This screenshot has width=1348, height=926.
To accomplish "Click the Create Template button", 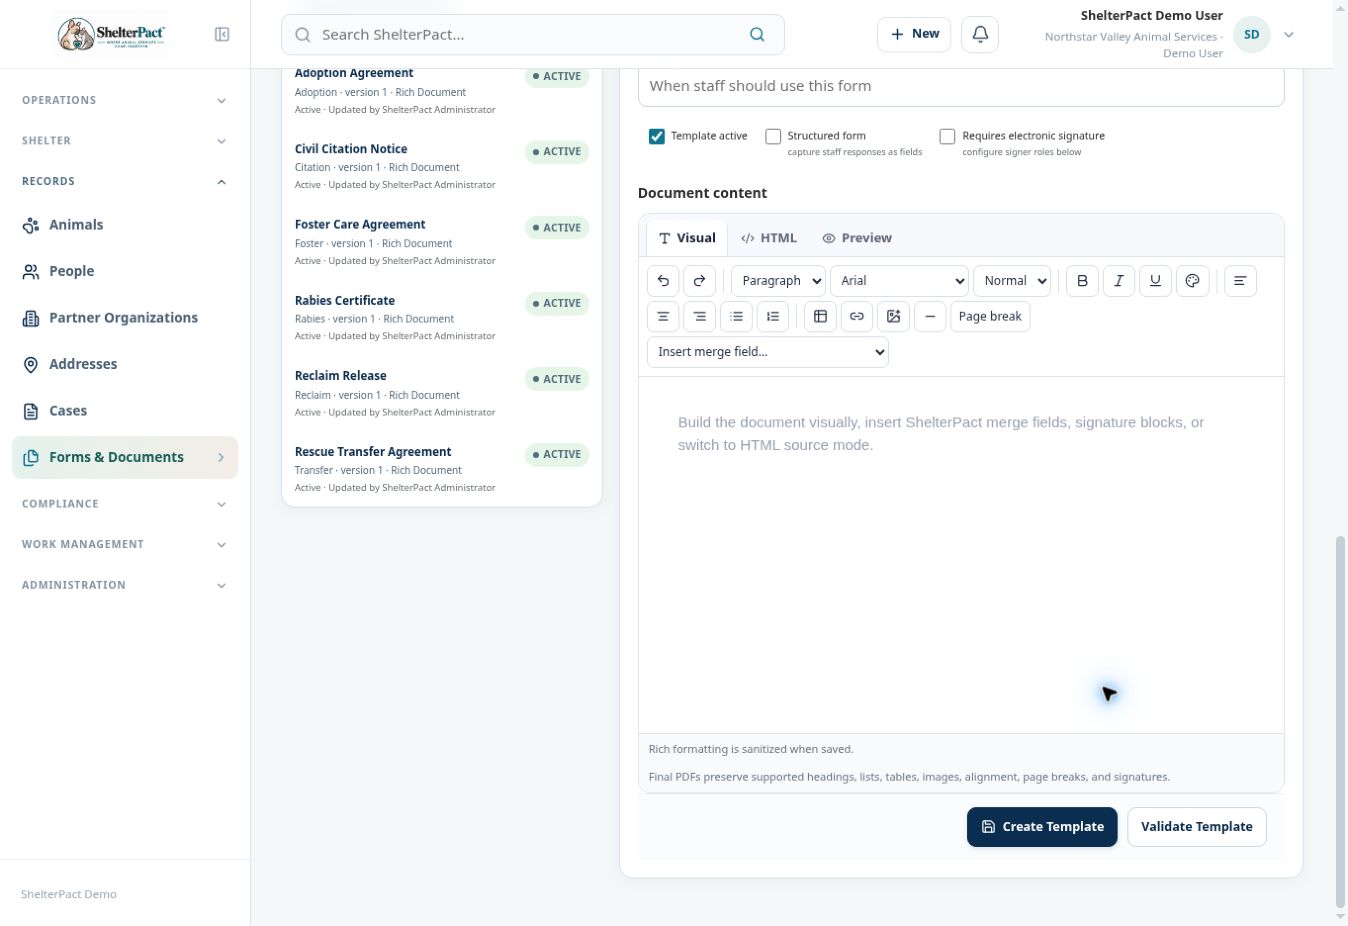I will click(x=1042, y=827).
